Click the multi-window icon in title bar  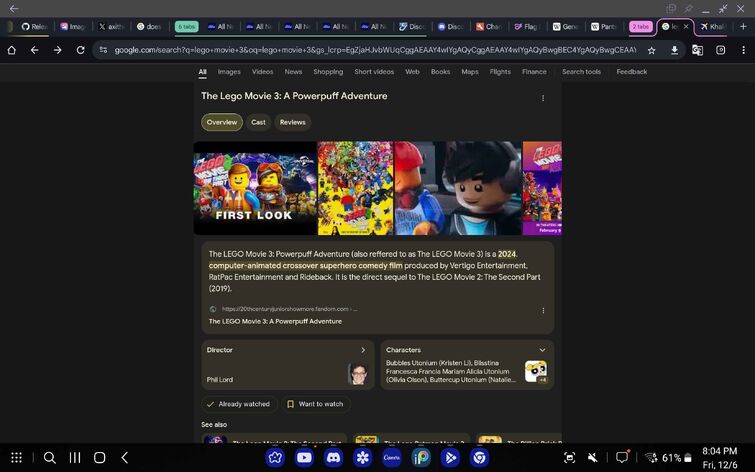[671, 9]
